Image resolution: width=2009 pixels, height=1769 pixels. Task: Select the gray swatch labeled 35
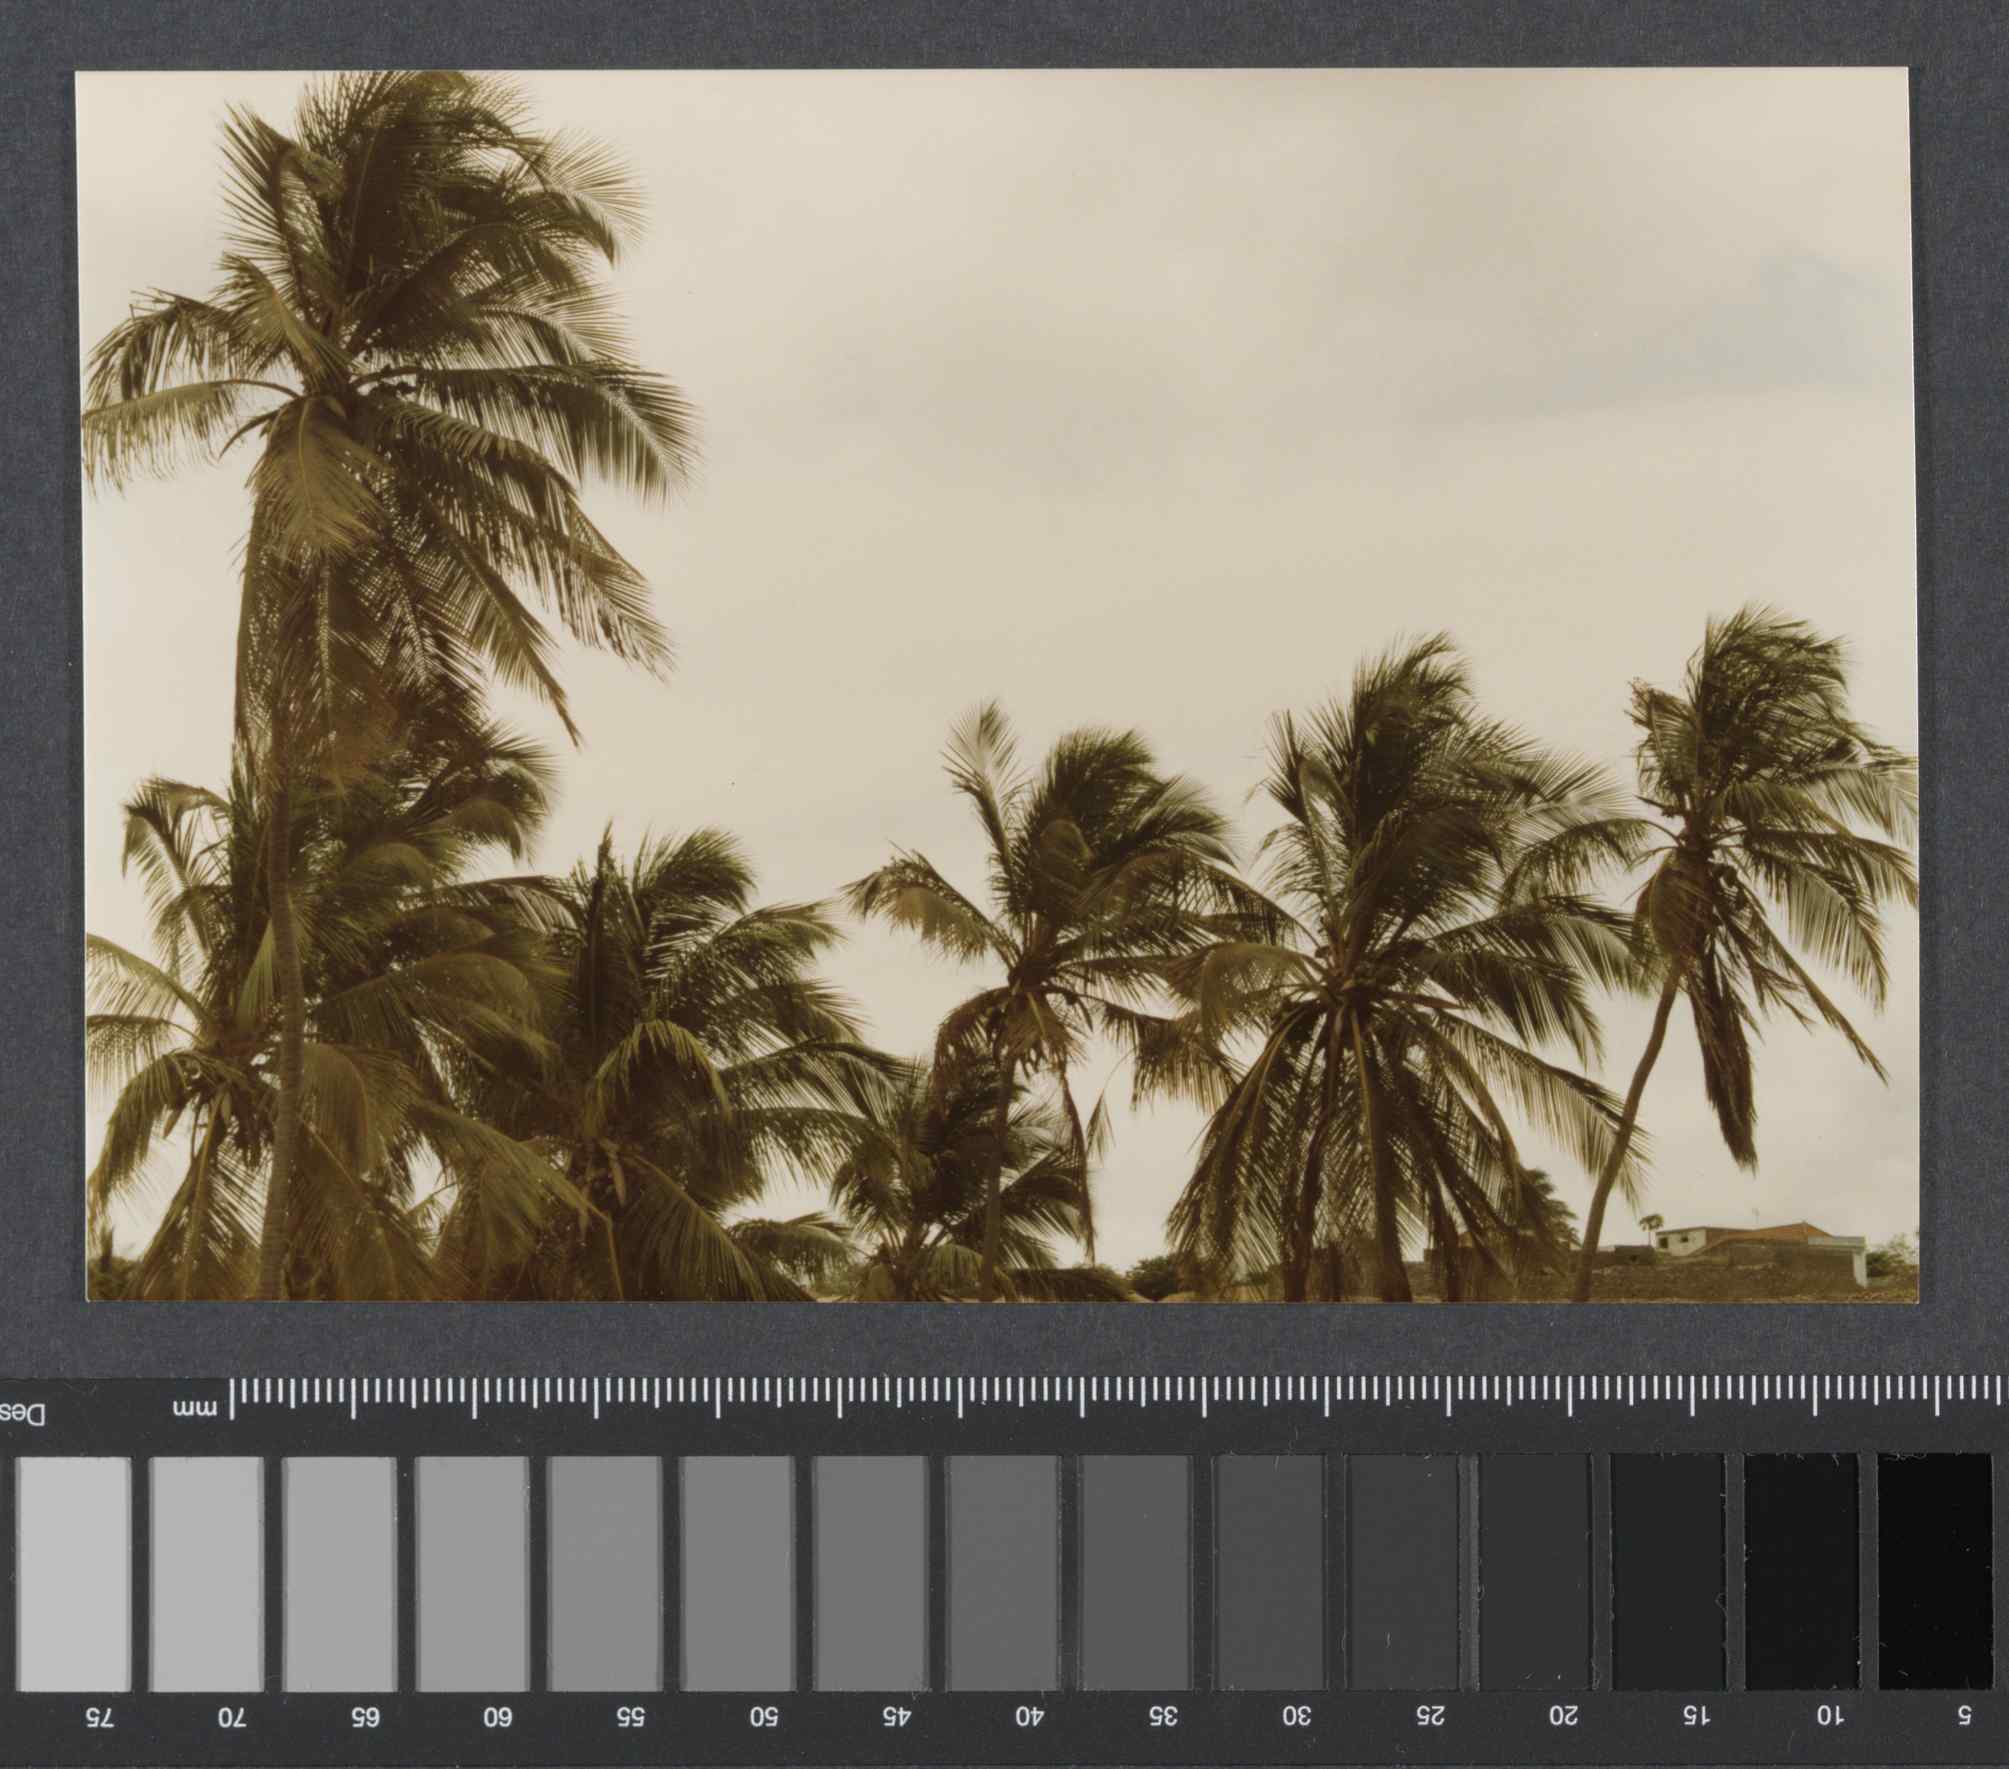(x=1136, y=1574)
